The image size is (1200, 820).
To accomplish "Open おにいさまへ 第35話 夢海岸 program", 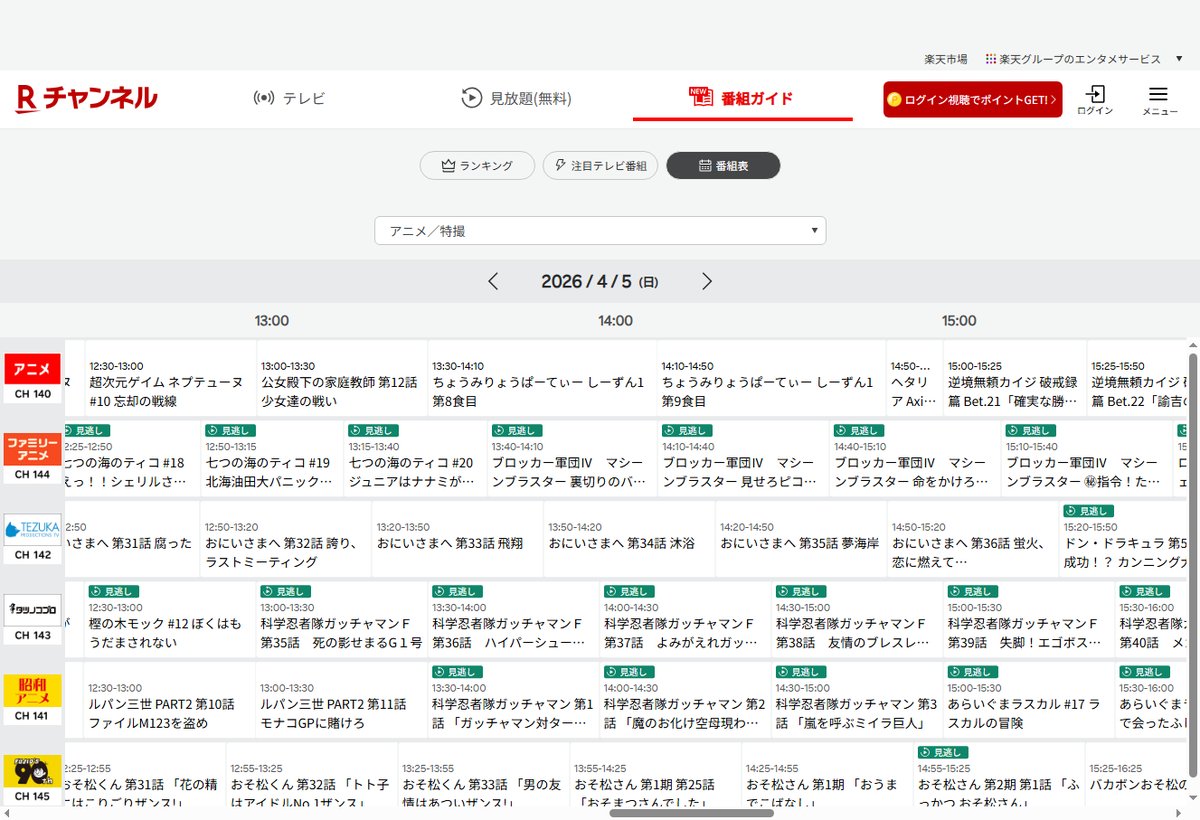I will pyautogui.click(x=801, y=539).
